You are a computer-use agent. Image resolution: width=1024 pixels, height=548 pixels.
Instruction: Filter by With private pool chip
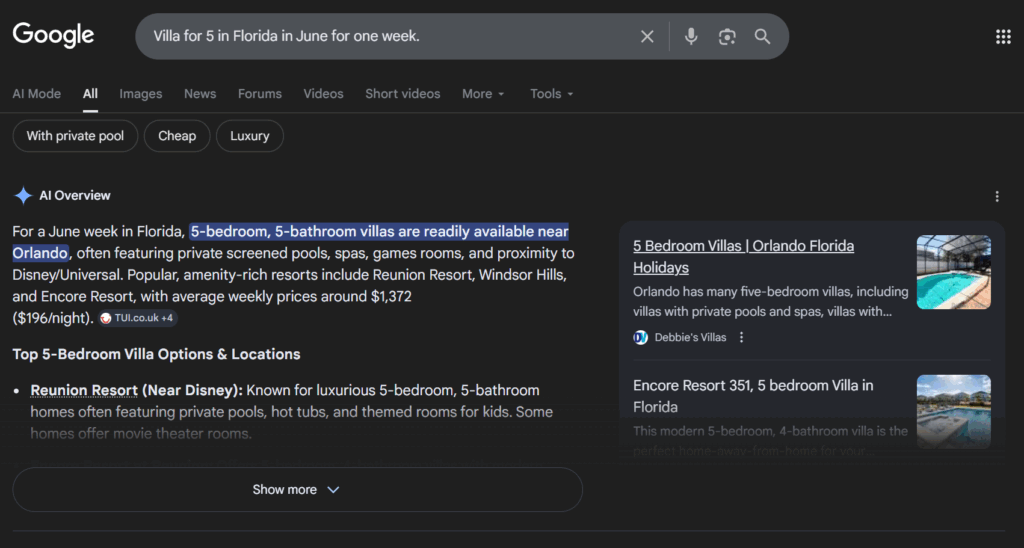[x=75, y=136]
